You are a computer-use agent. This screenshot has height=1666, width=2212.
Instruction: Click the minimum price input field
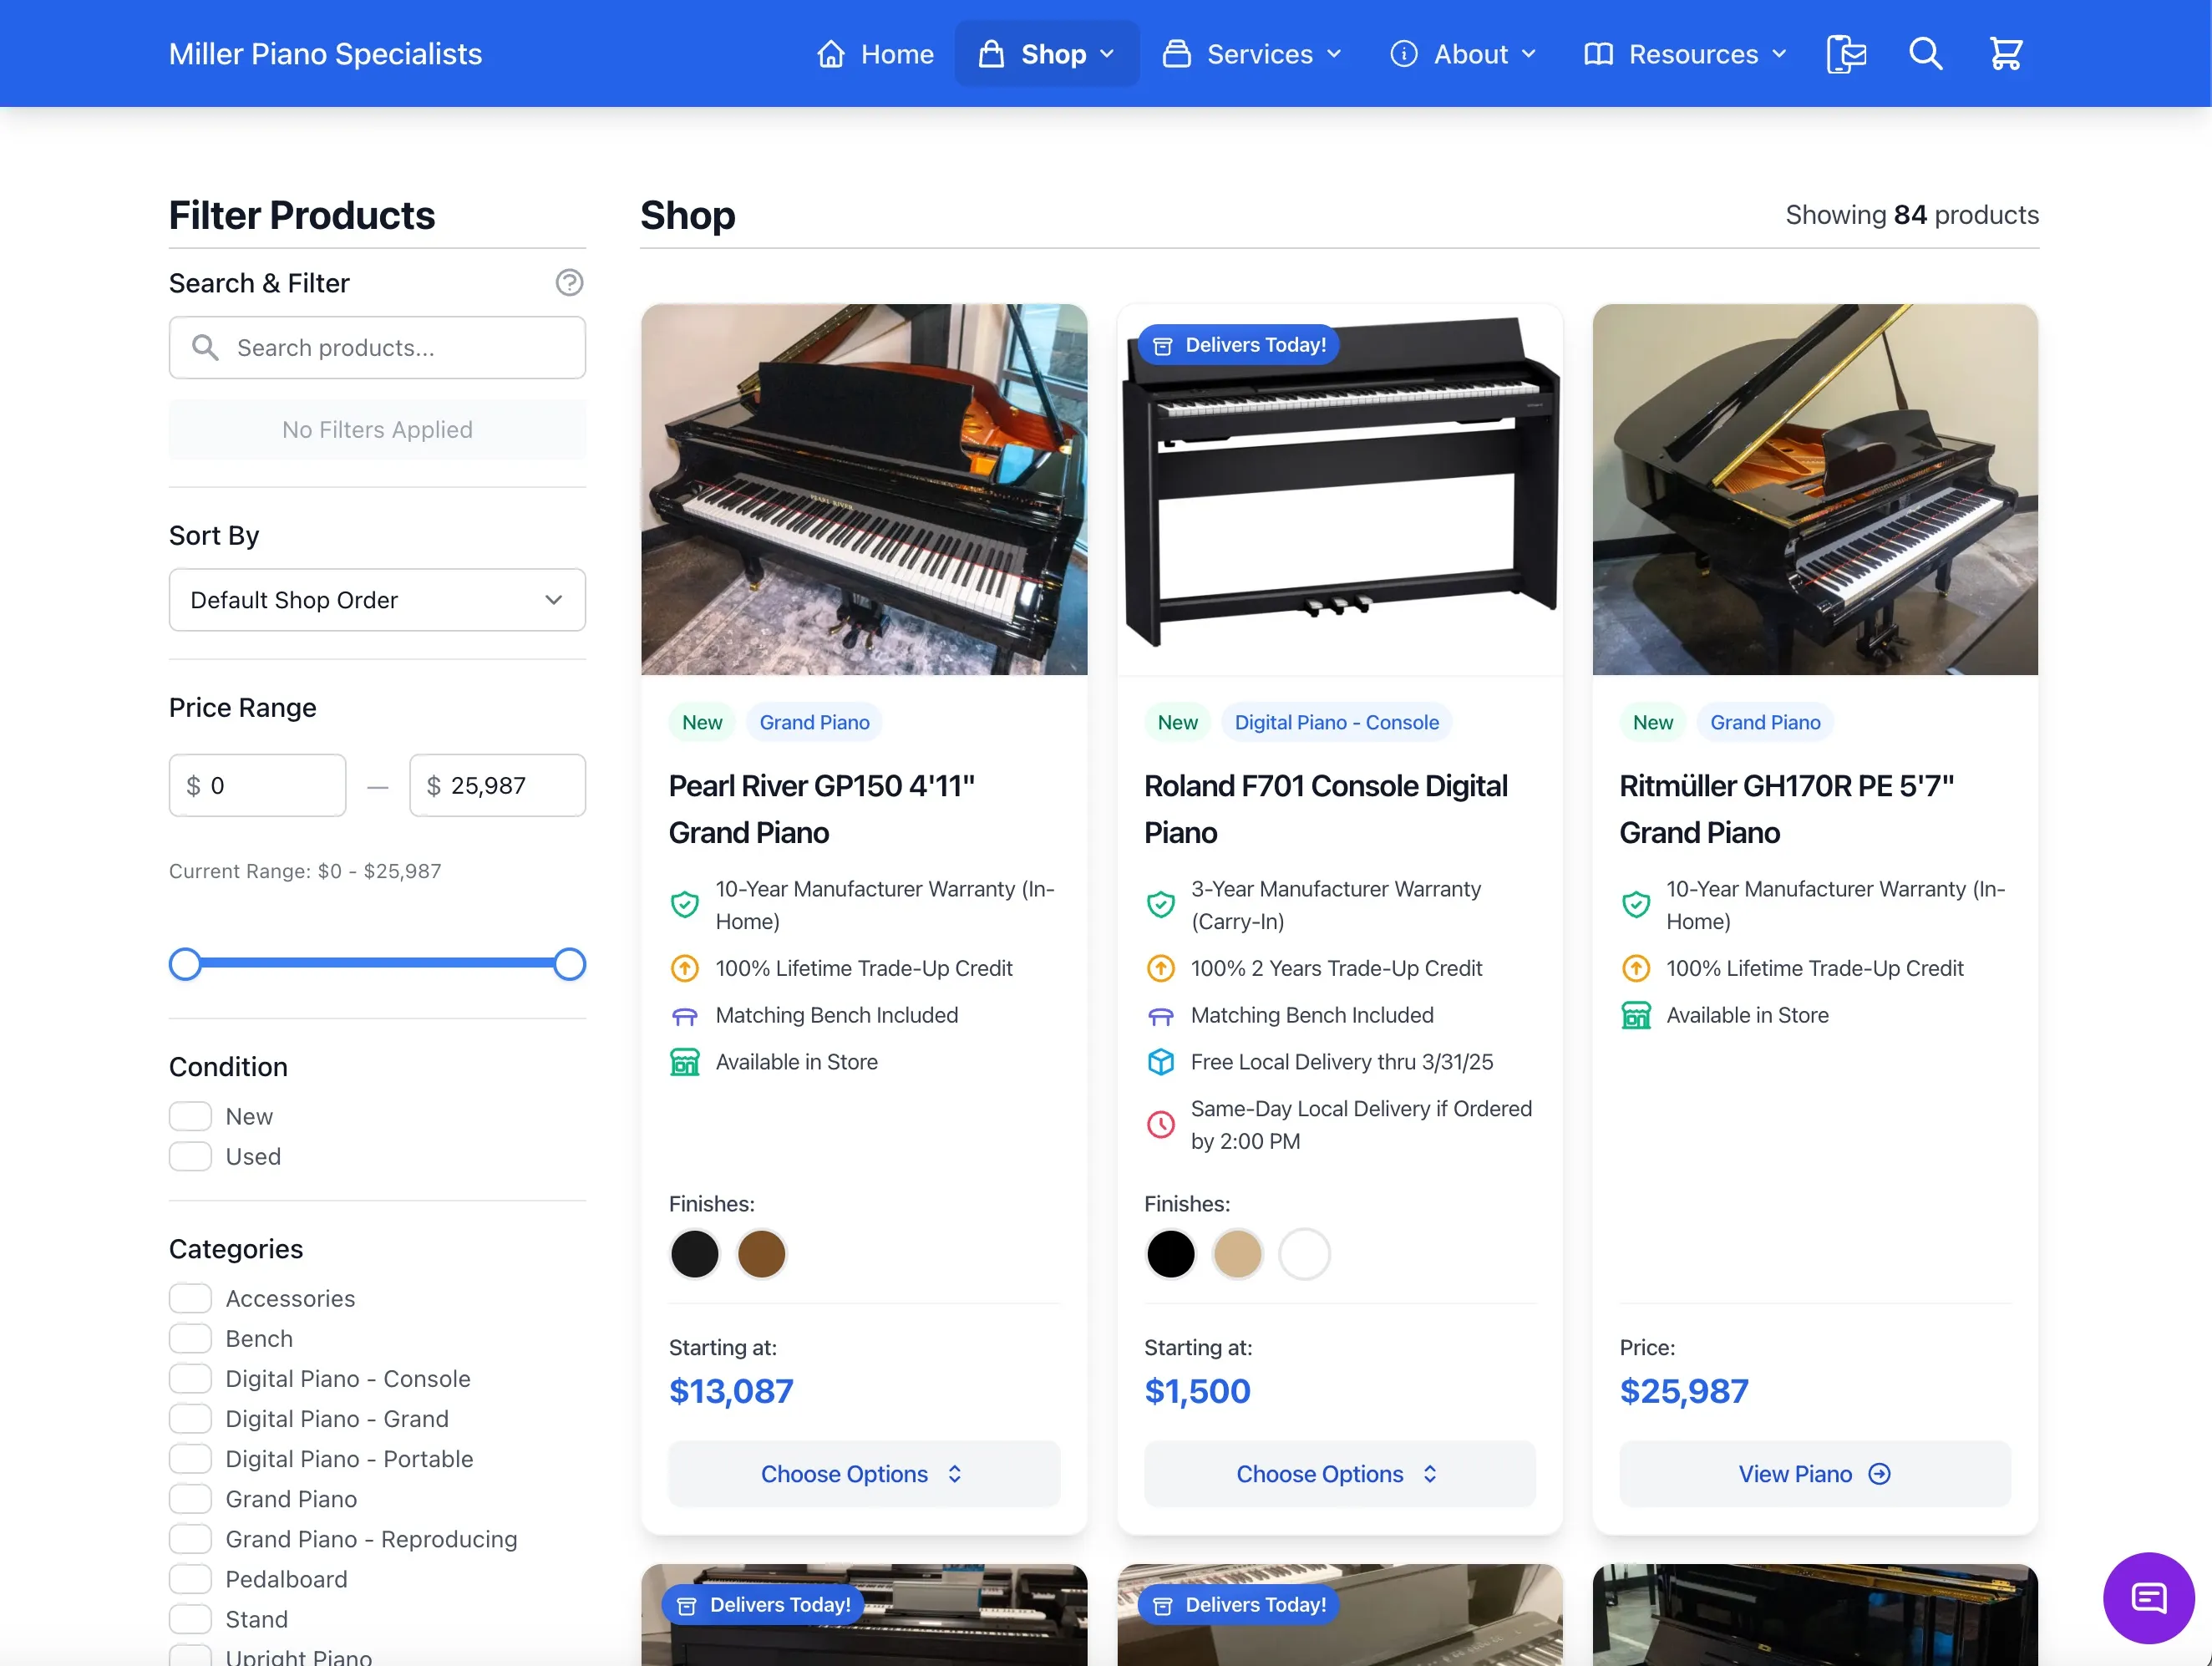pyautogui.click(x=257, y=785)
